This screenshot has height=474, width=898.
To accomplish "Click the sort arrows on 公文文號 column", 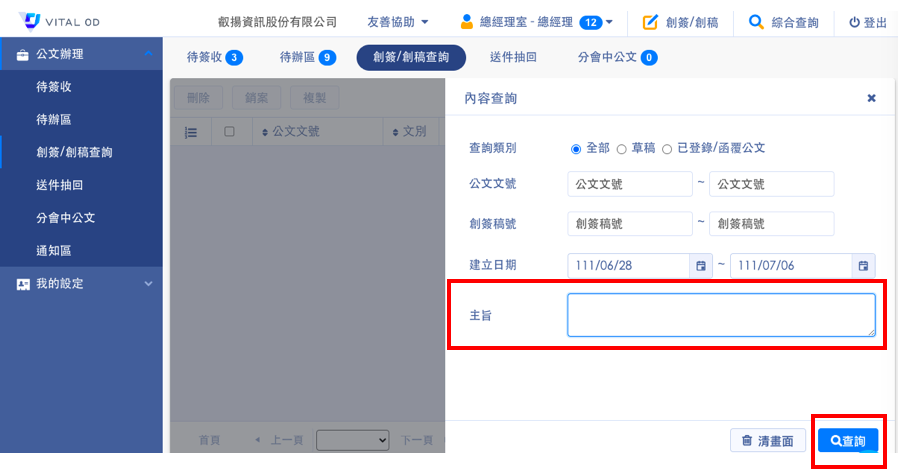I will click(x=265, y=132).
